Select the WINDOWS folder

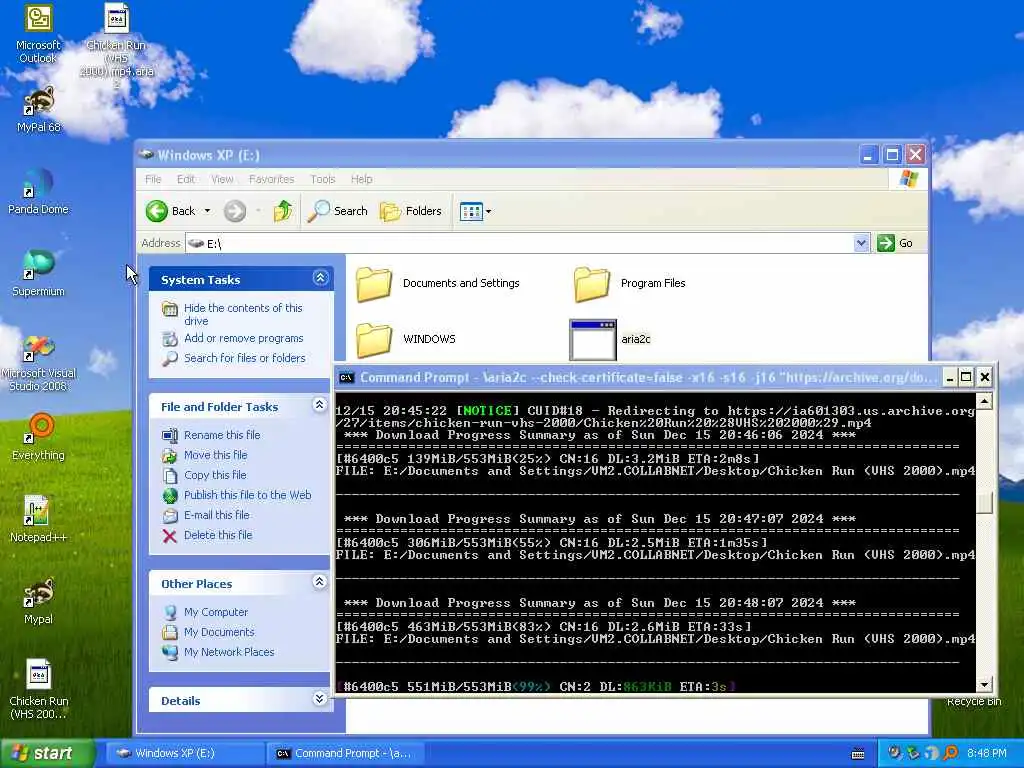pyautogui.click(x=406, y=339)
